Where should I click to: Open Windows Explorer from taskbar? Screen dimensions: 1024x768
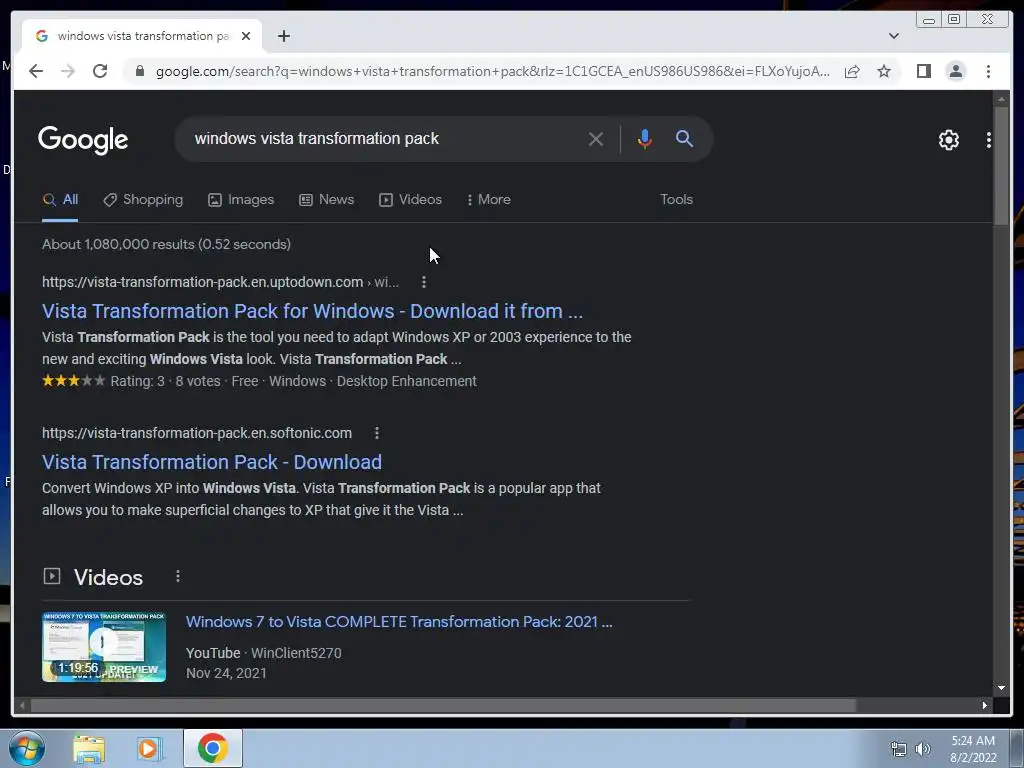[x=89, y=749]
